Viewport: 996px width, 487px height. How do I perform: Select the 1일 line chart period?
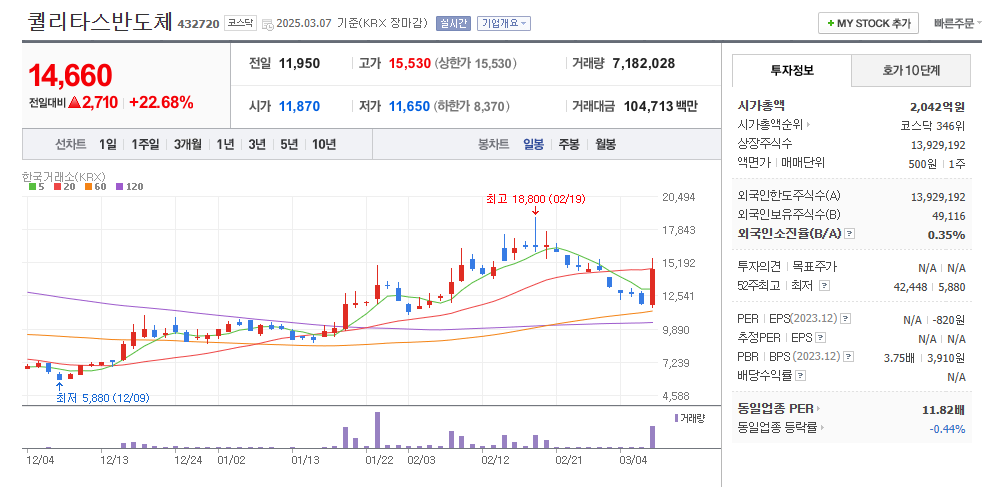click(x=107, y=144)
